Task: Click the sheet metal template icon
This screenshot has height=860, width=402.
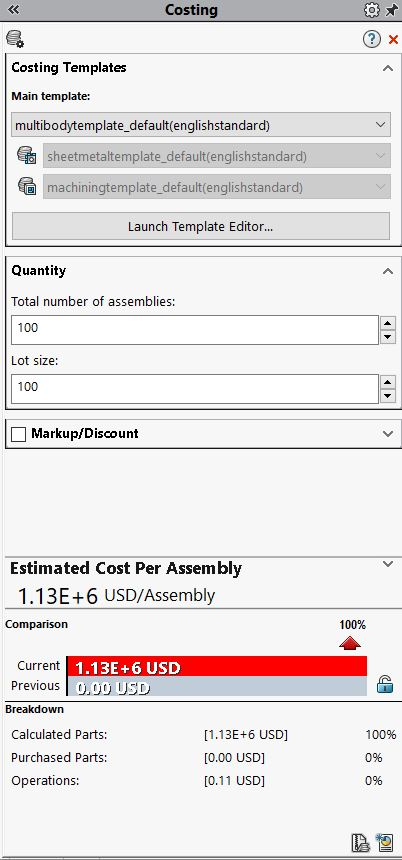Action: click(x=26, y=156)
